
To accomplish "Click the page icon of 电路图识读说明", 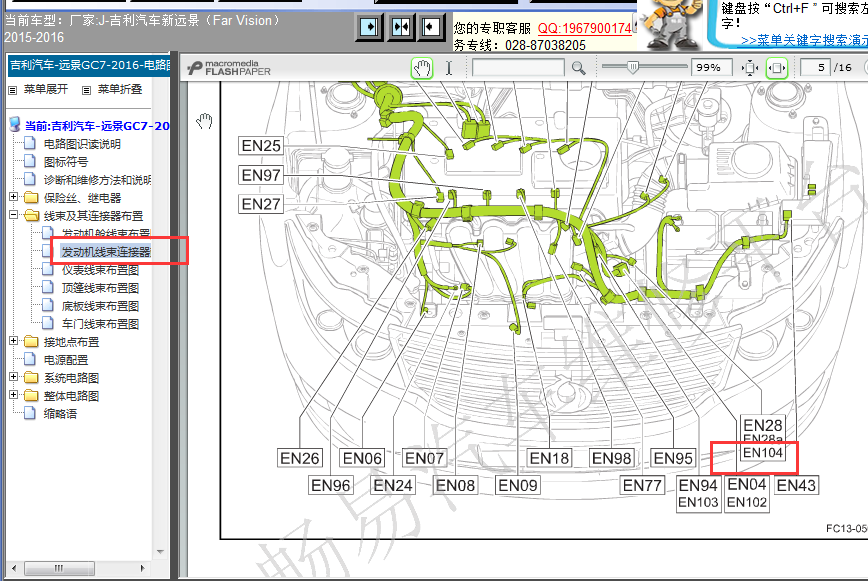I will [30, 143].
